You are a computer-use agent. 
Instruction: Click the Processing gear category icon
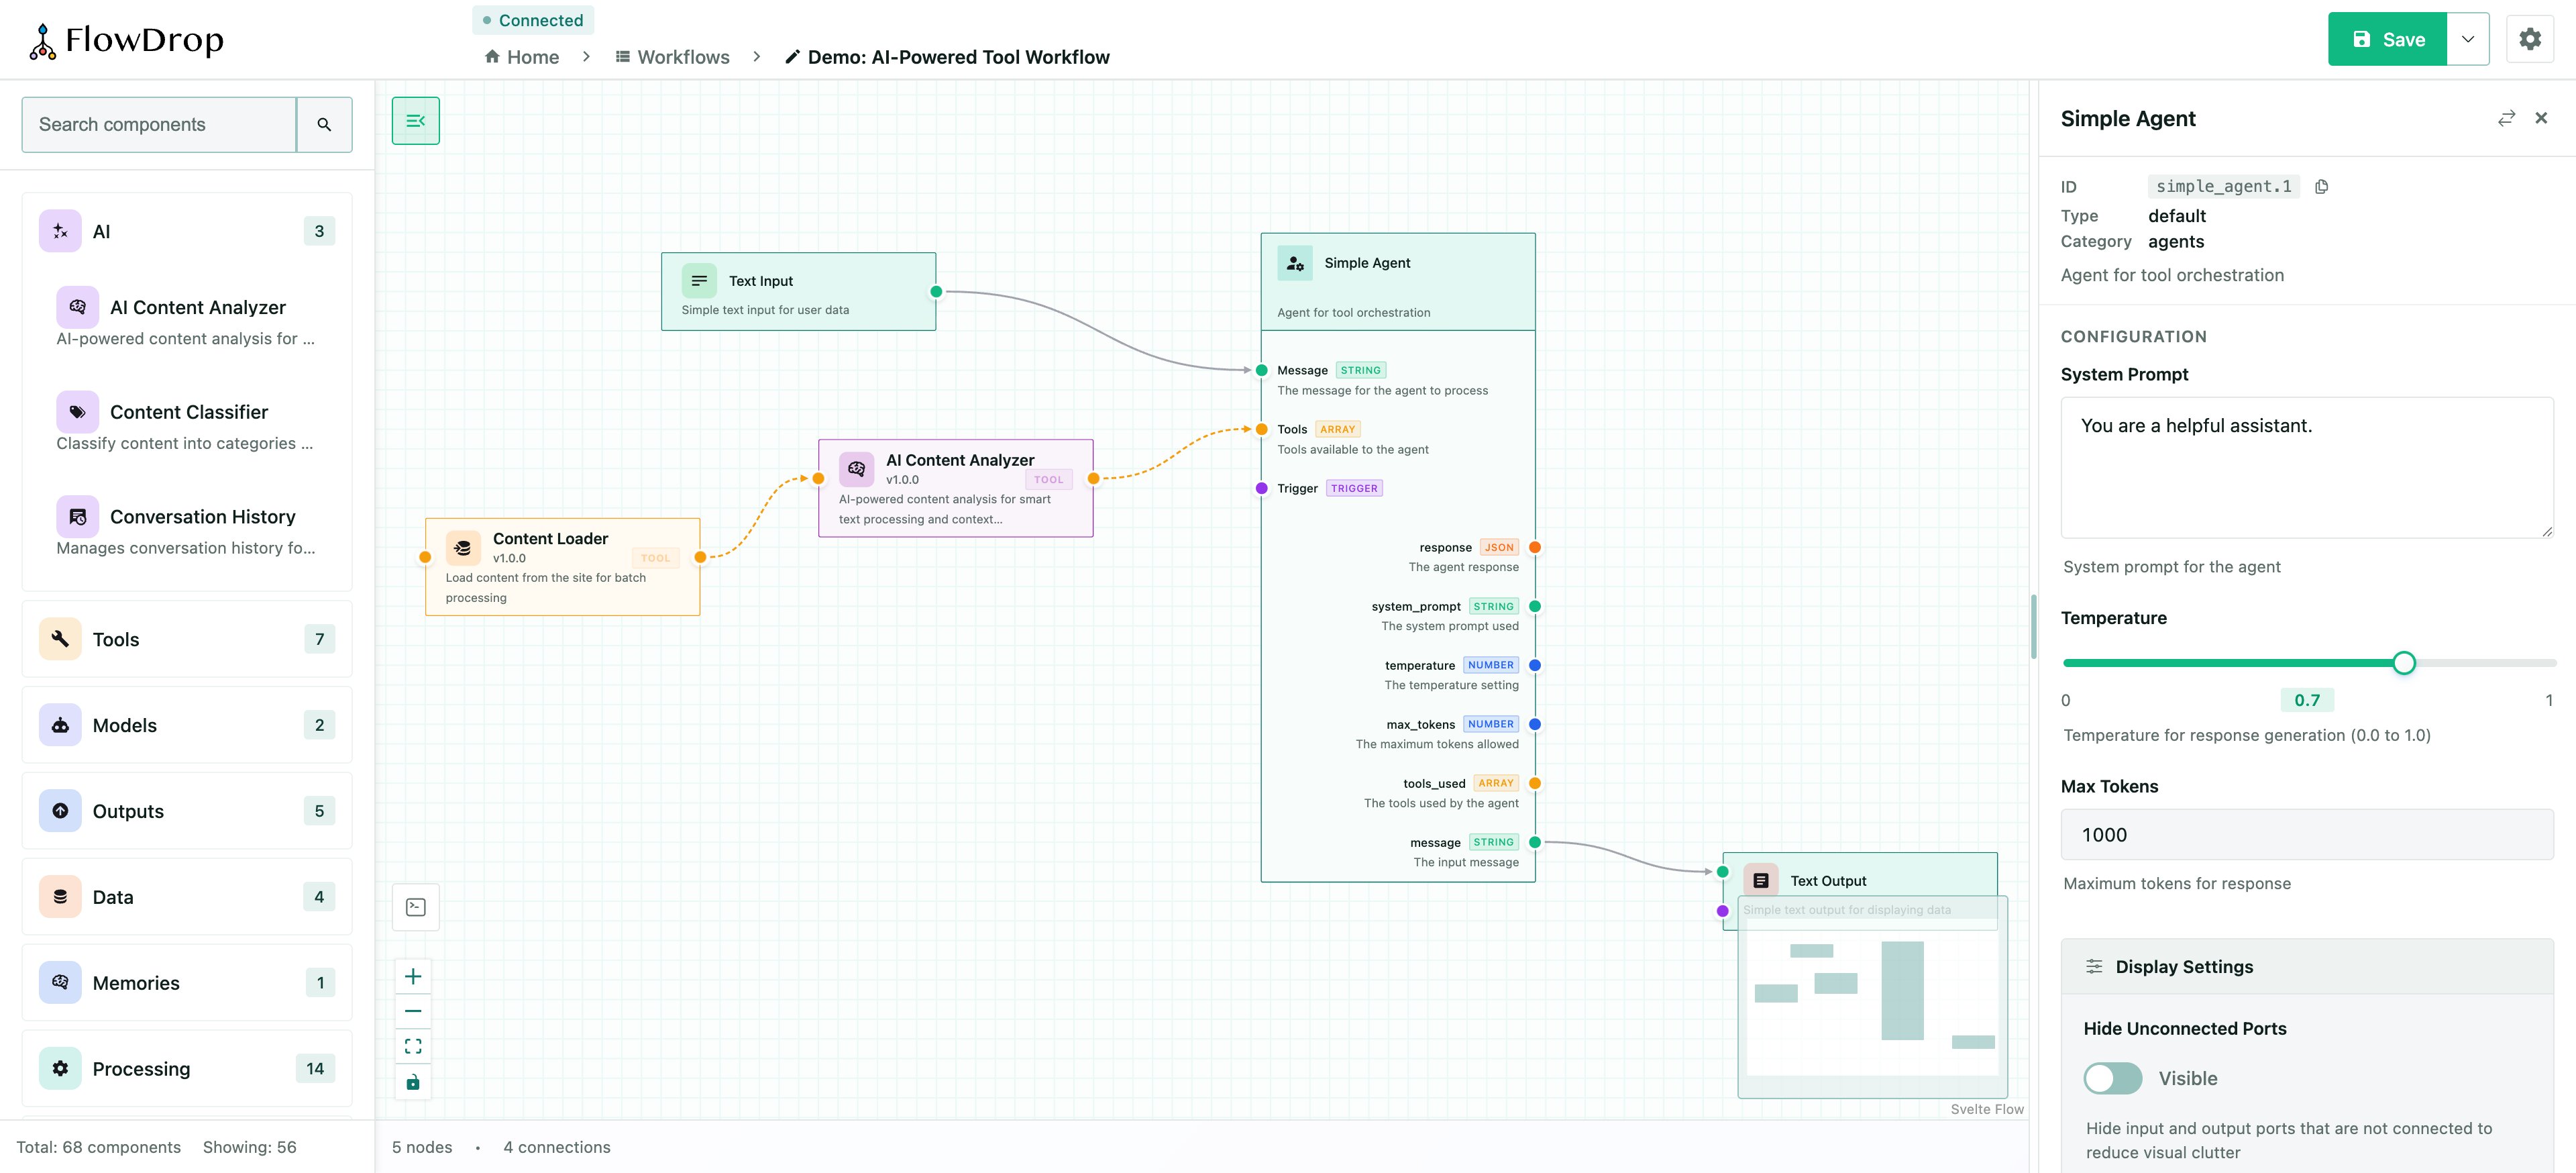pos(60,1069)
